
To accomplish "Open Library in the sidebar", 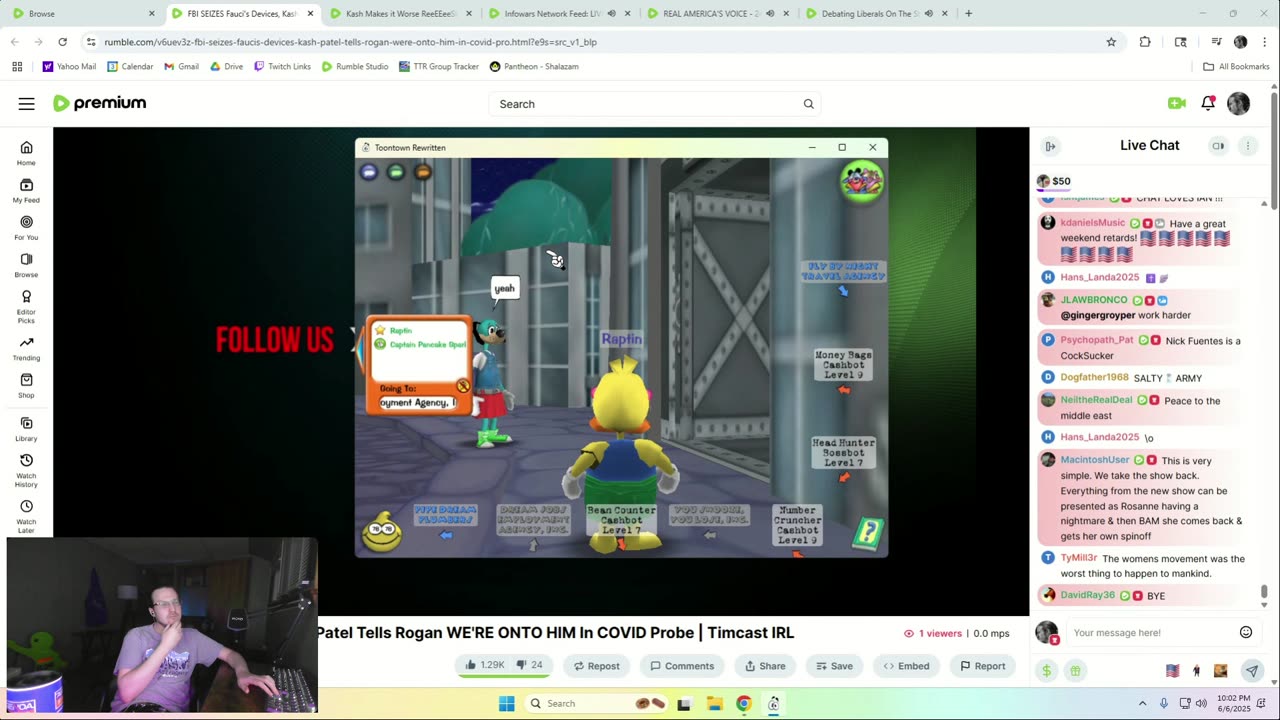I will [x=26, y=429].
